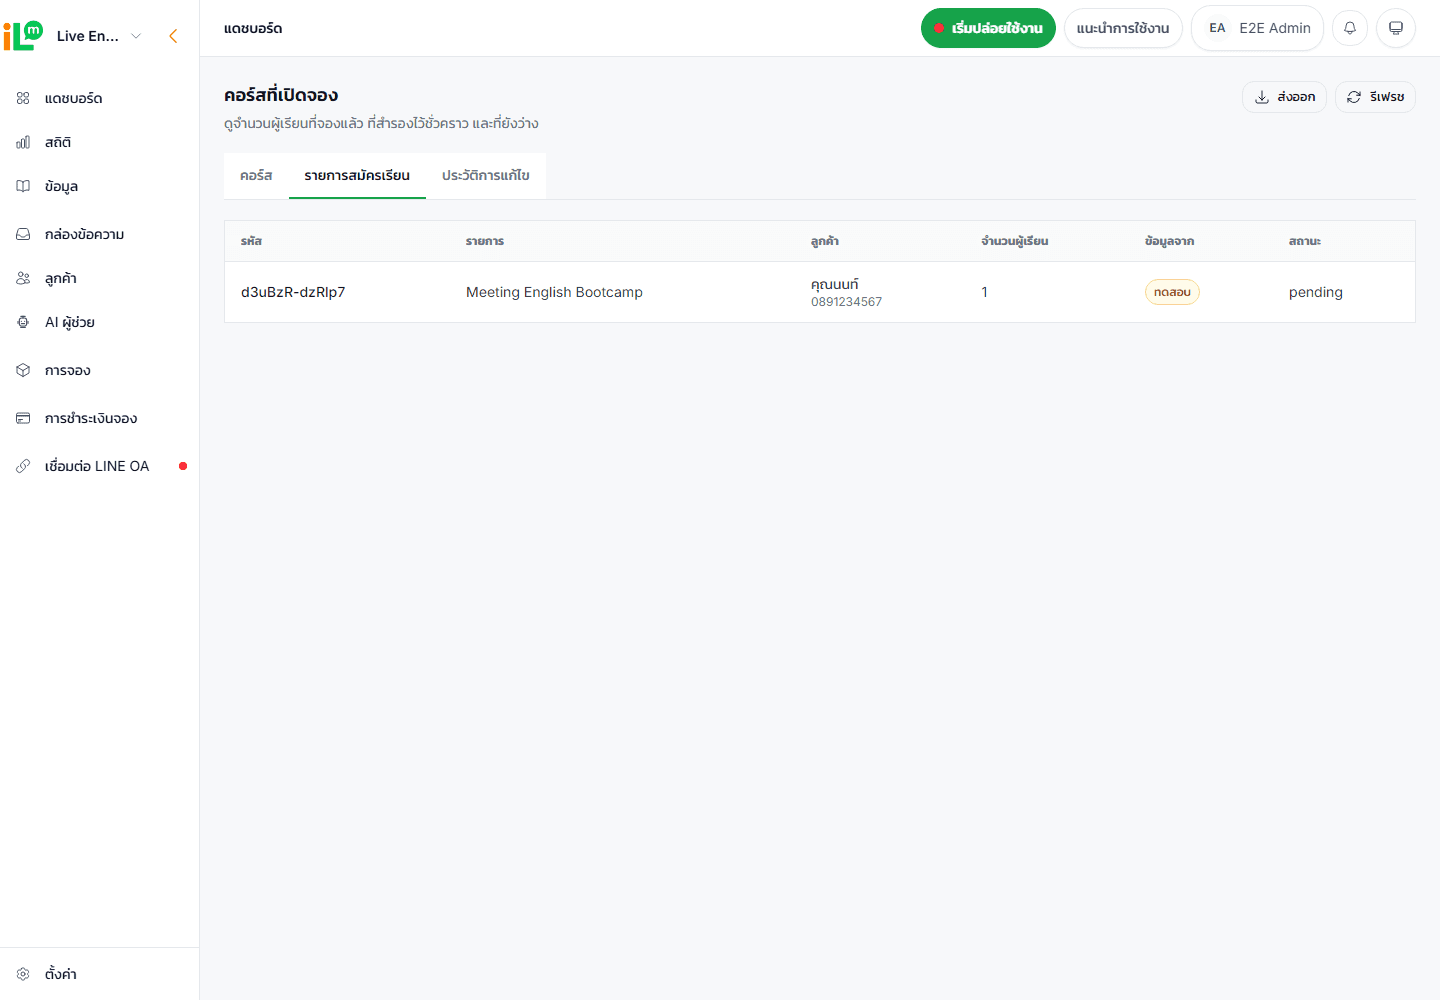1440x1000 pixels.
Task: Open AI ผู้ช่วย robot icon
Action: pos(23,322)
